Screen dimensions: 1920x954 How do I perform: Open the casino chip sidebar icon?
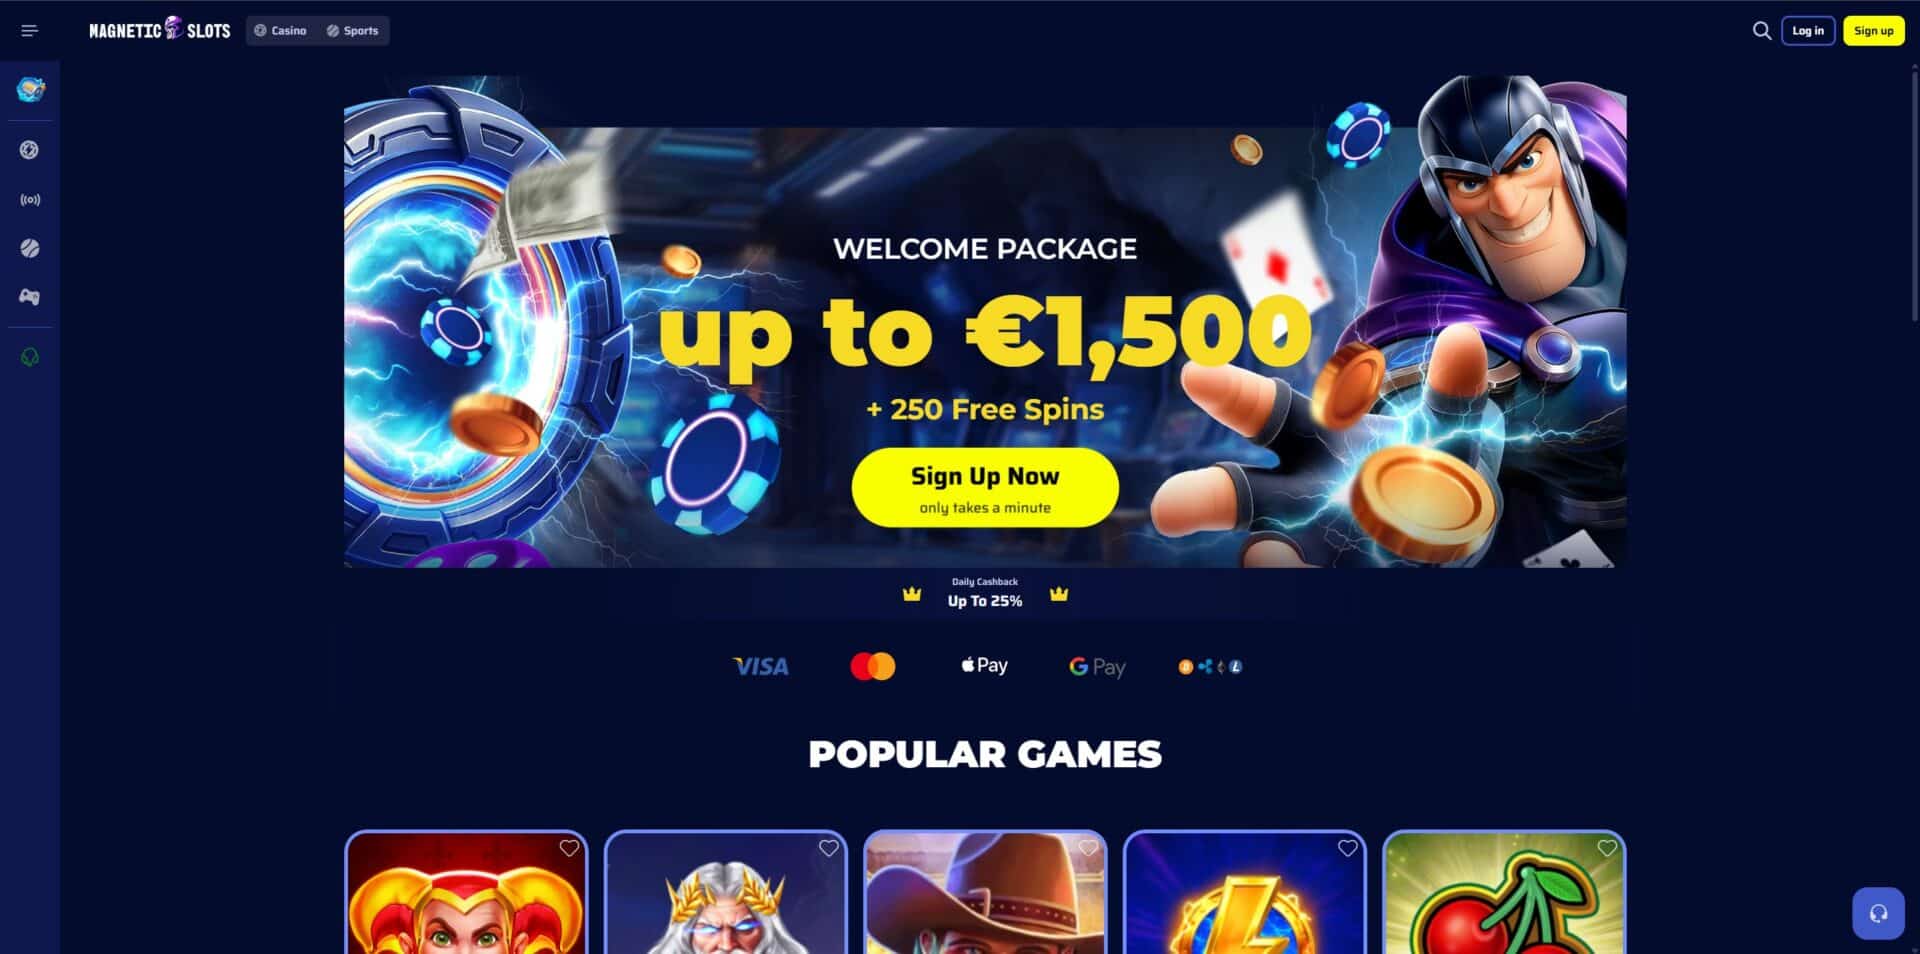point(30,150)
